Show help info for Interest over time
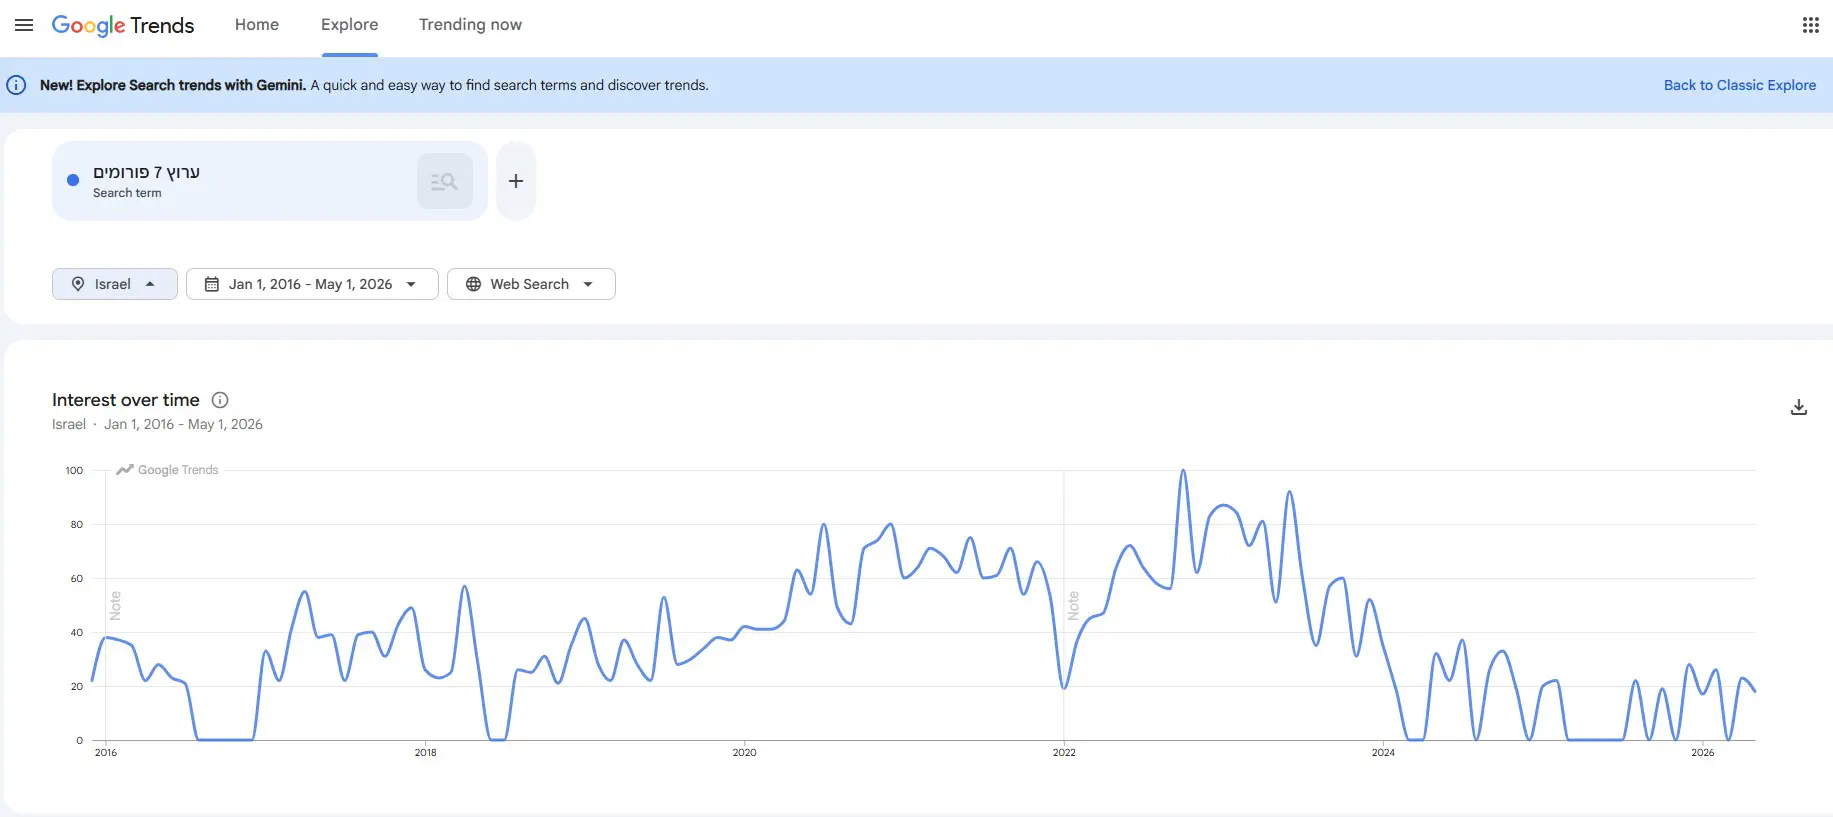 click(220, 400)
